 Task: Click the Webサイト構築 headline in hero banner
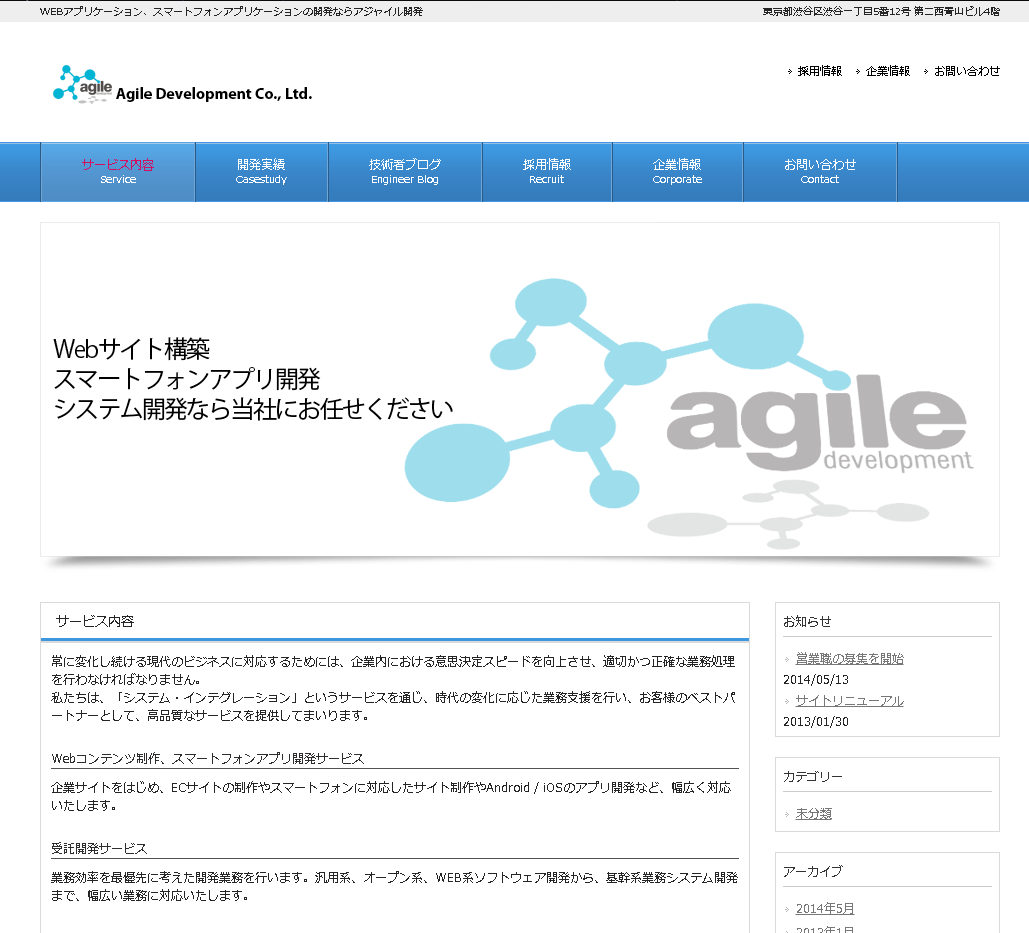tap(131, 349)
